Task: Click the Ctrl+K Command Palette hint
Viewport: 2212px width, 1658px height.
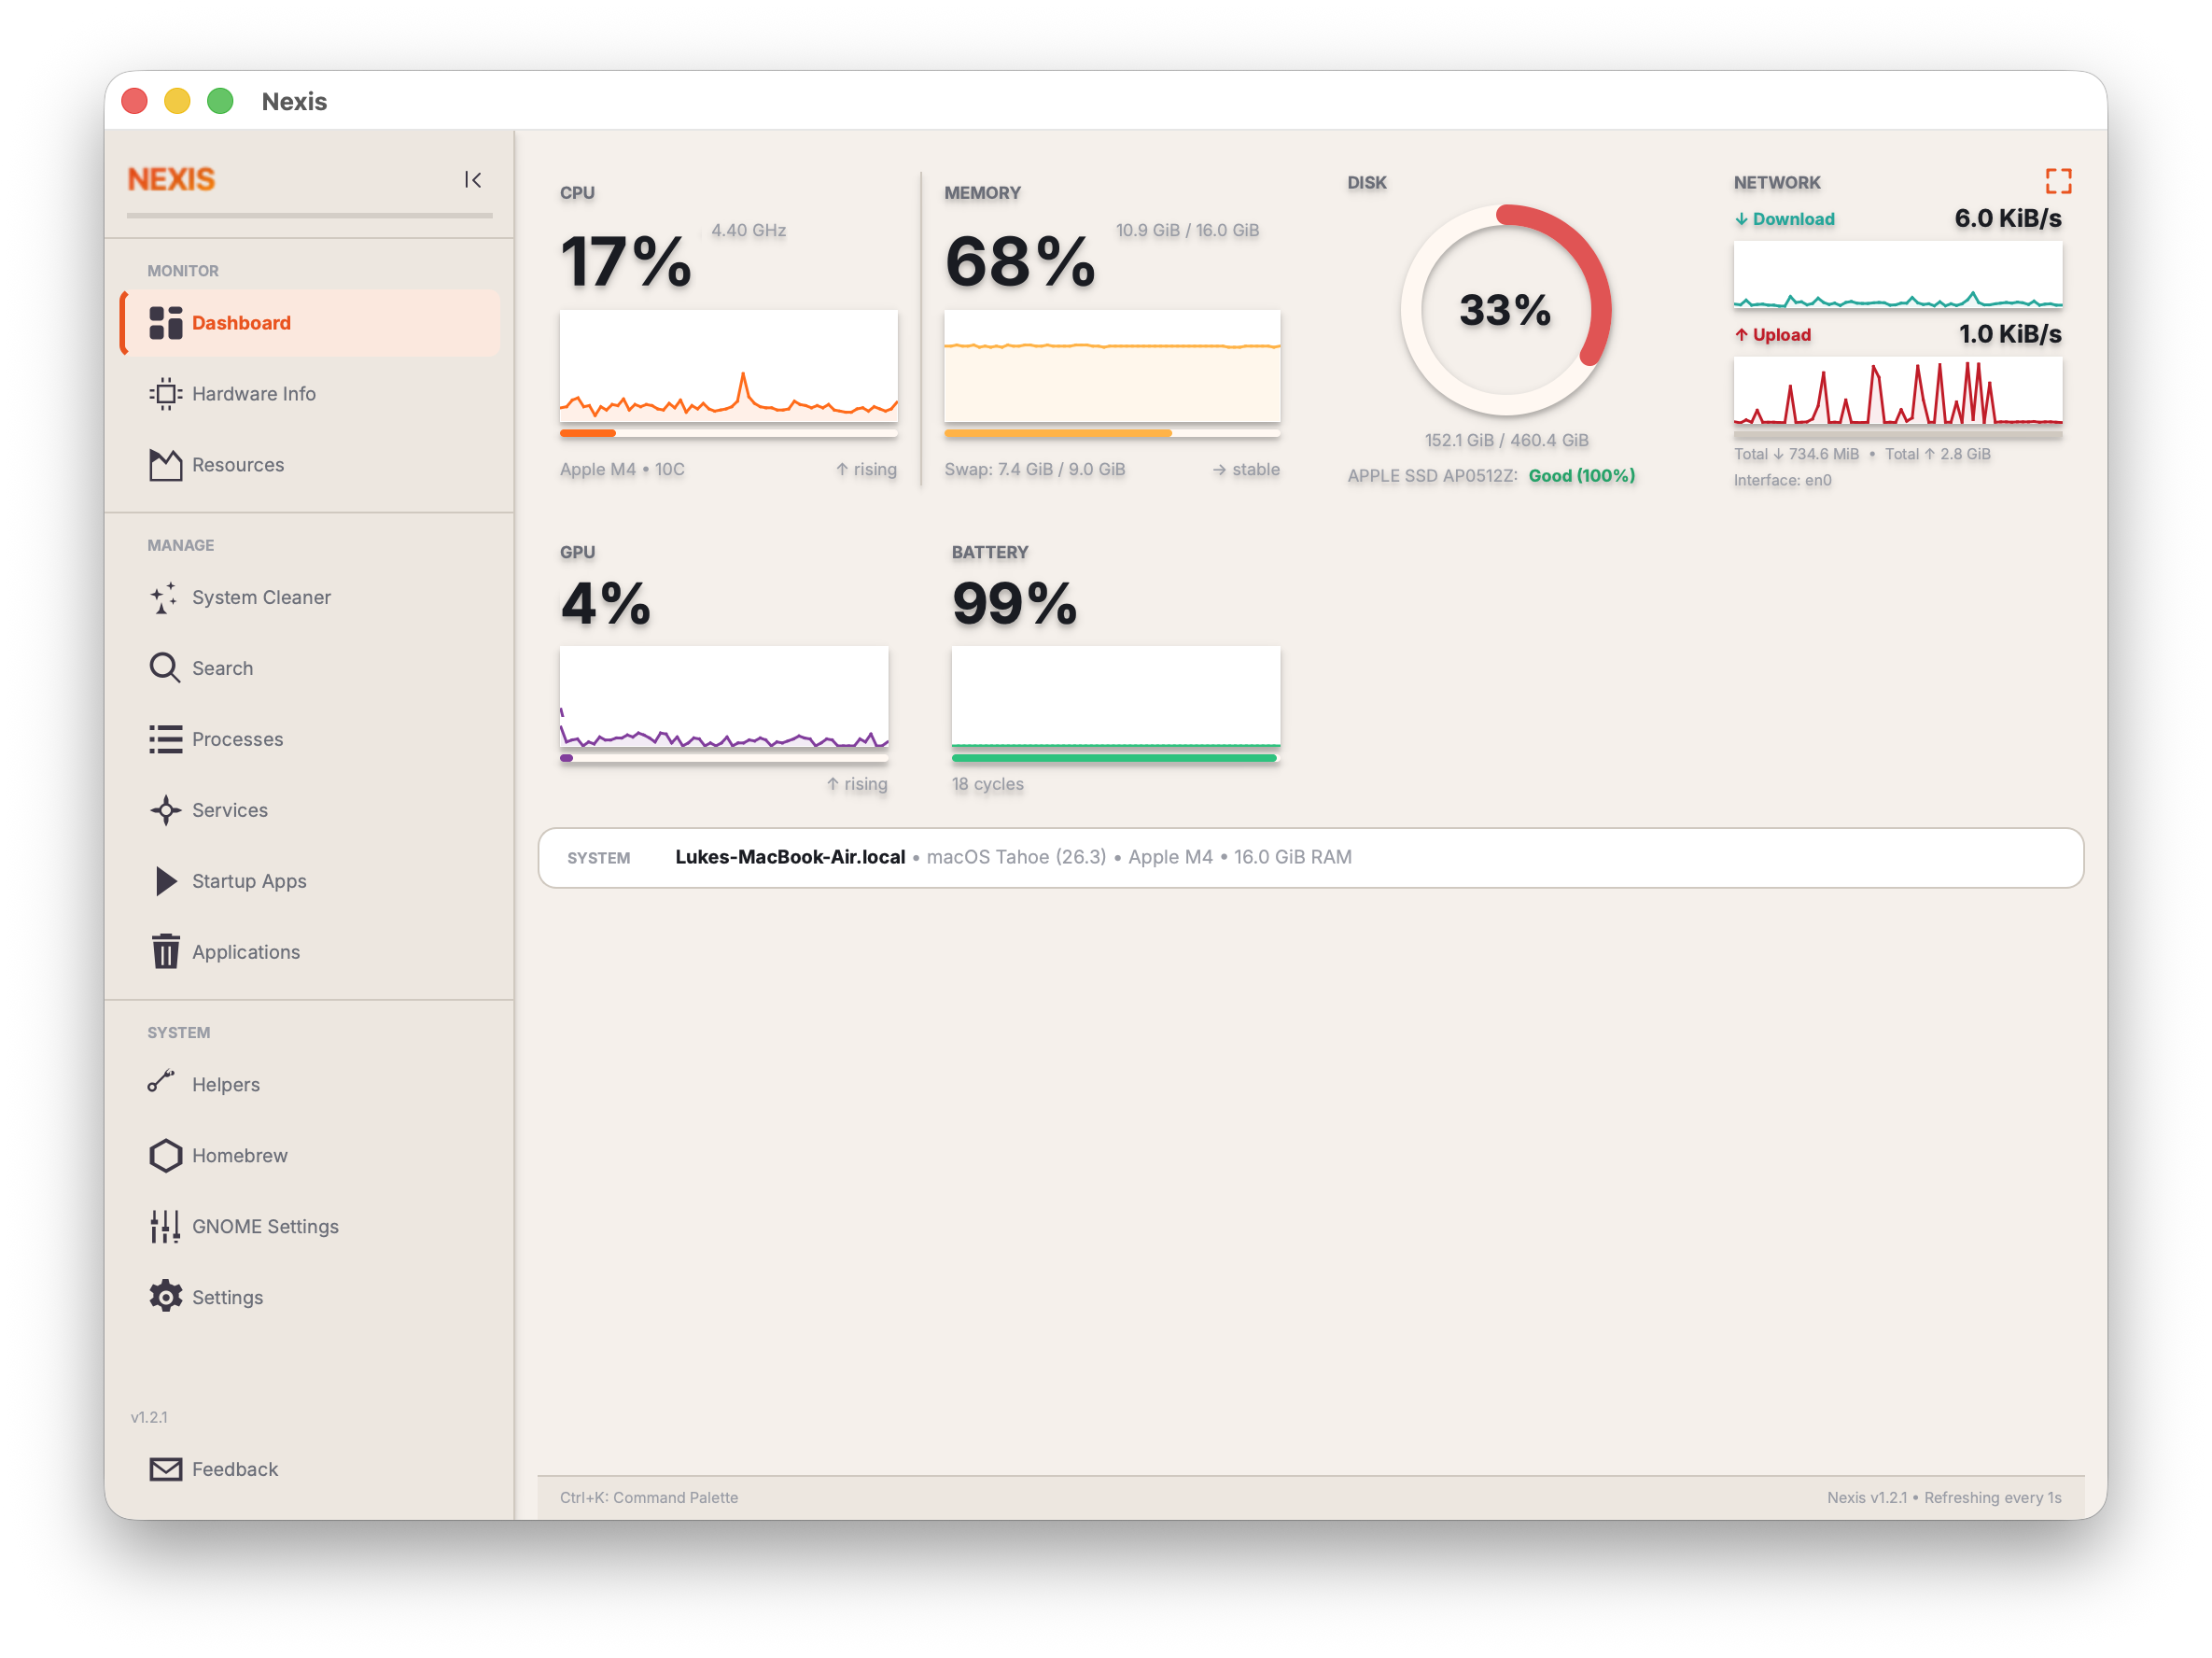Action: (x=649, y=1497)
